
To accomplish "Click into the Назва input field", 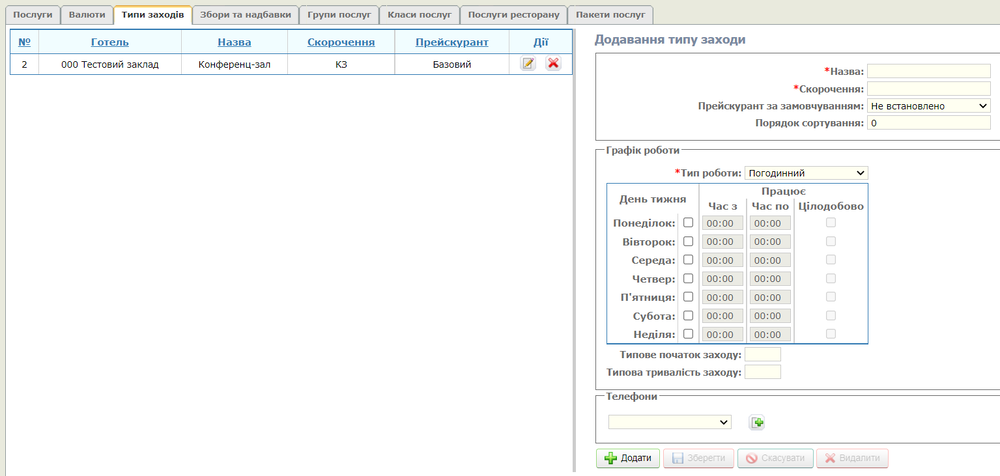I will [x=928, y=71].
